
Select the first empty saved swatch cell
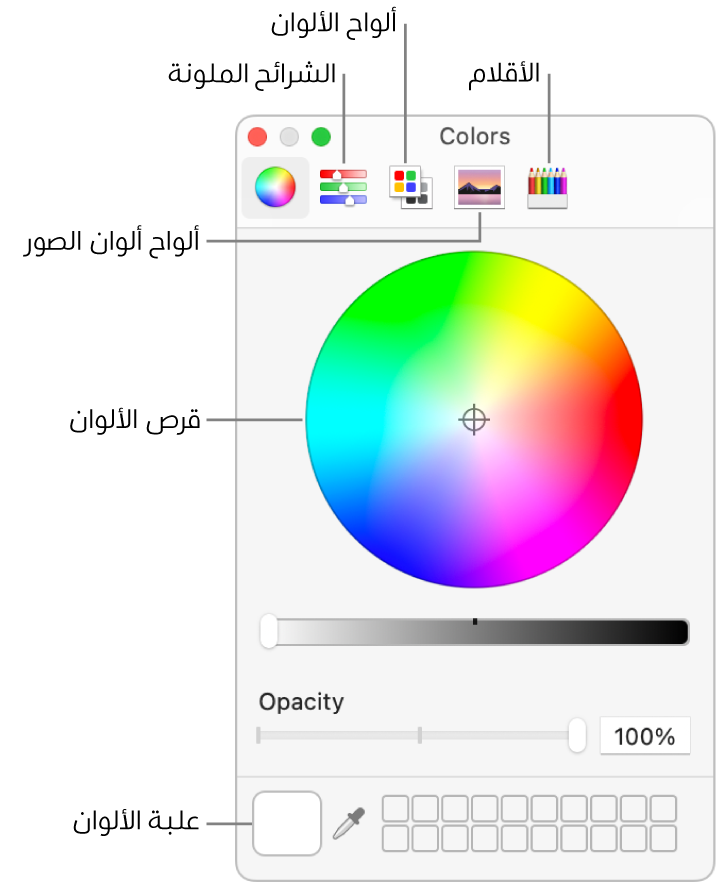click(x=396, y=809)
